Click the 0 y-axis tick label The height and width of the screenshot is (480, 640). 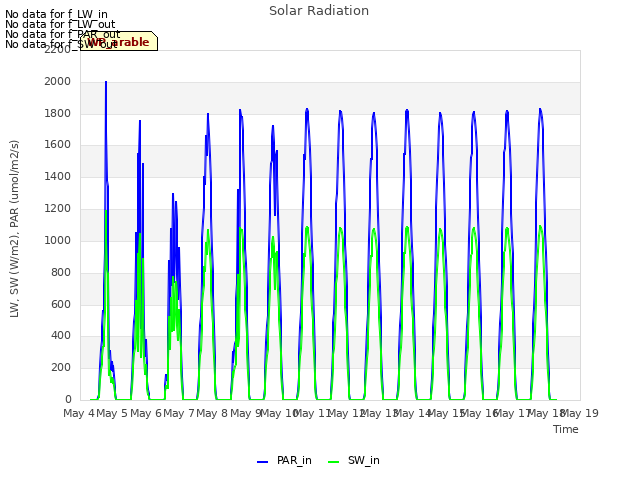[x=68, y=400]
